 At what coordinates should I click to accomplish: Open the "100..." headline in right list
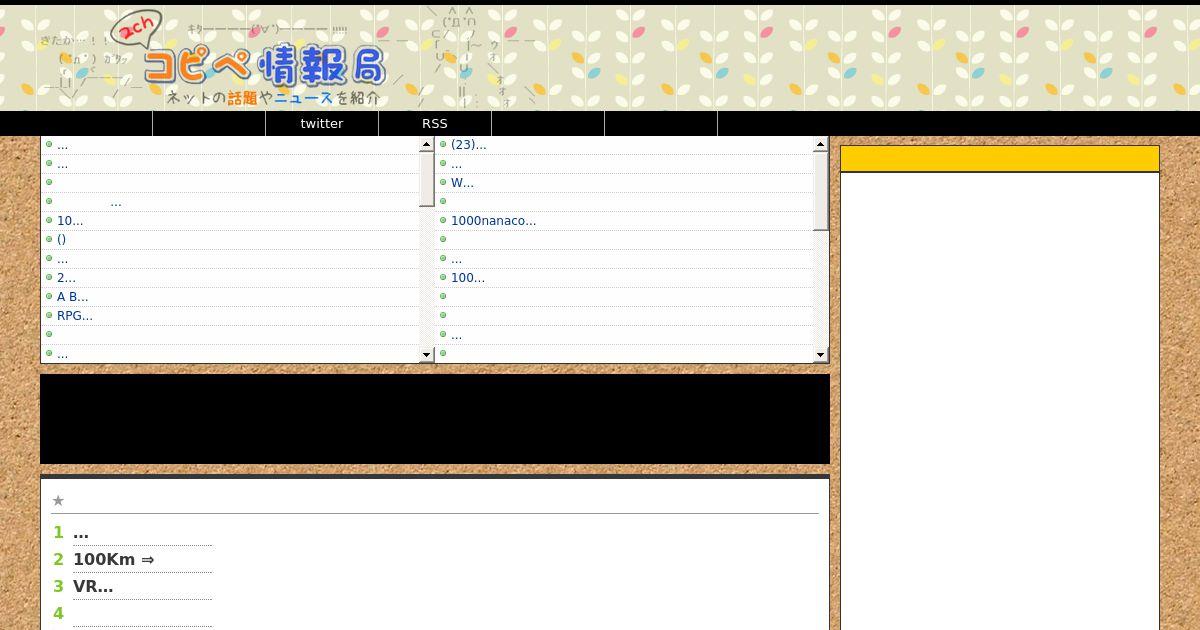click(x=468, y=278)
